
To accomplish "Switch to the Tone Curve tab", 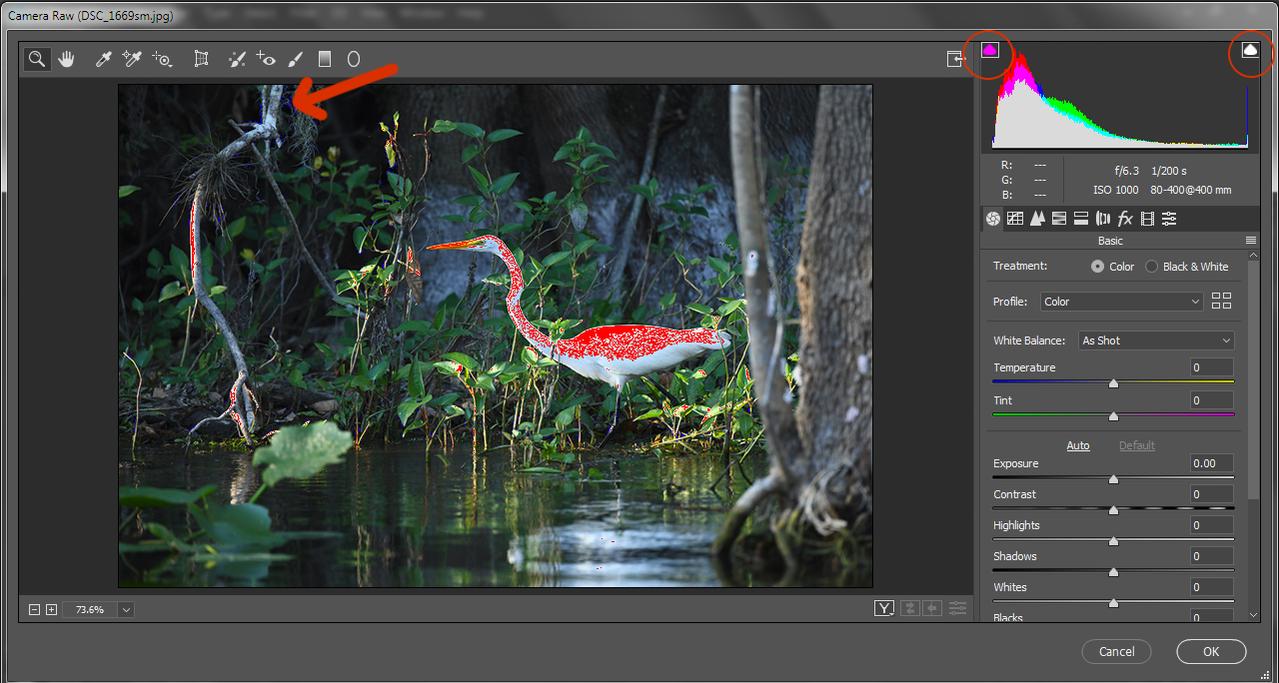I will click(x=1015, y=219).
